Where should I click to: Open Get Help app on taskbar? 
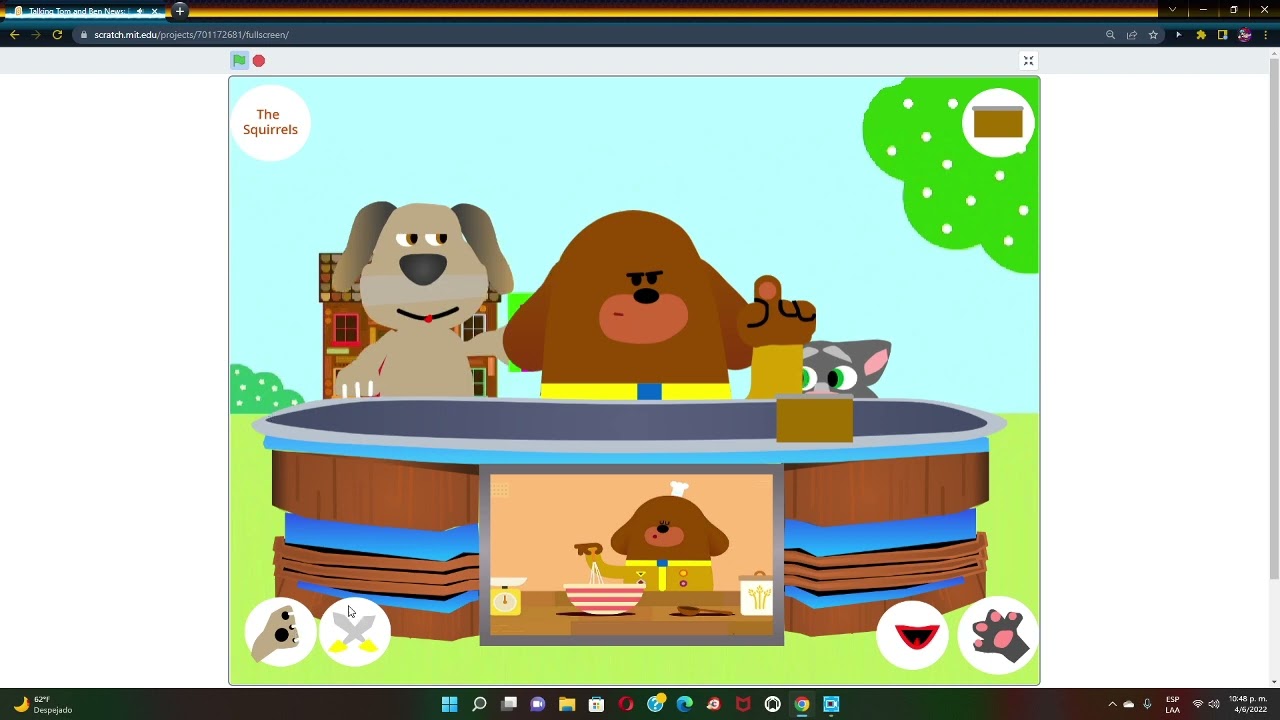[655, 704]
